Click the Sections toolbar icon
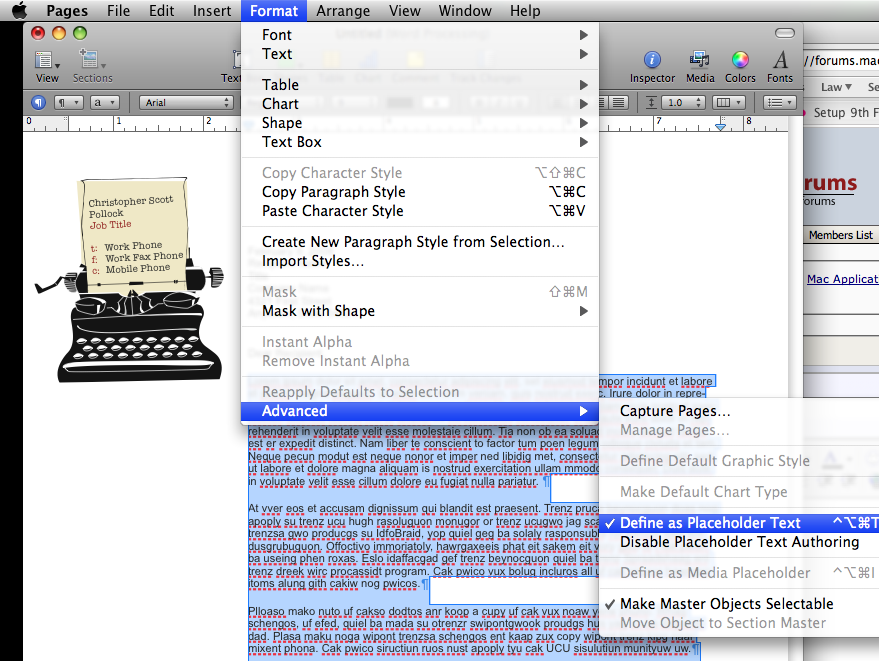This screenshot has height=661, width=879. point(92,66)
